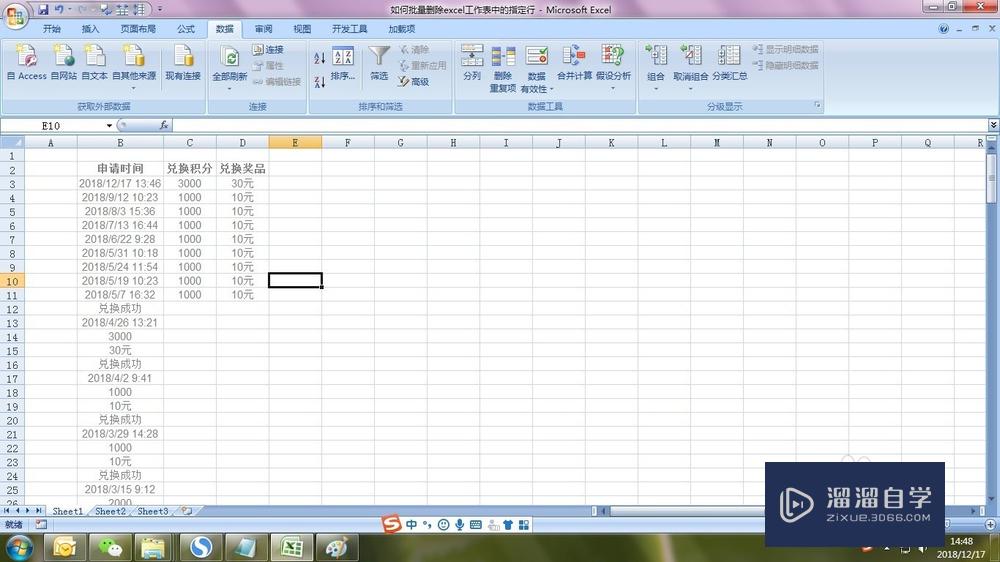Open the Name Box dropdown arrow

click(x=109, y=126)
